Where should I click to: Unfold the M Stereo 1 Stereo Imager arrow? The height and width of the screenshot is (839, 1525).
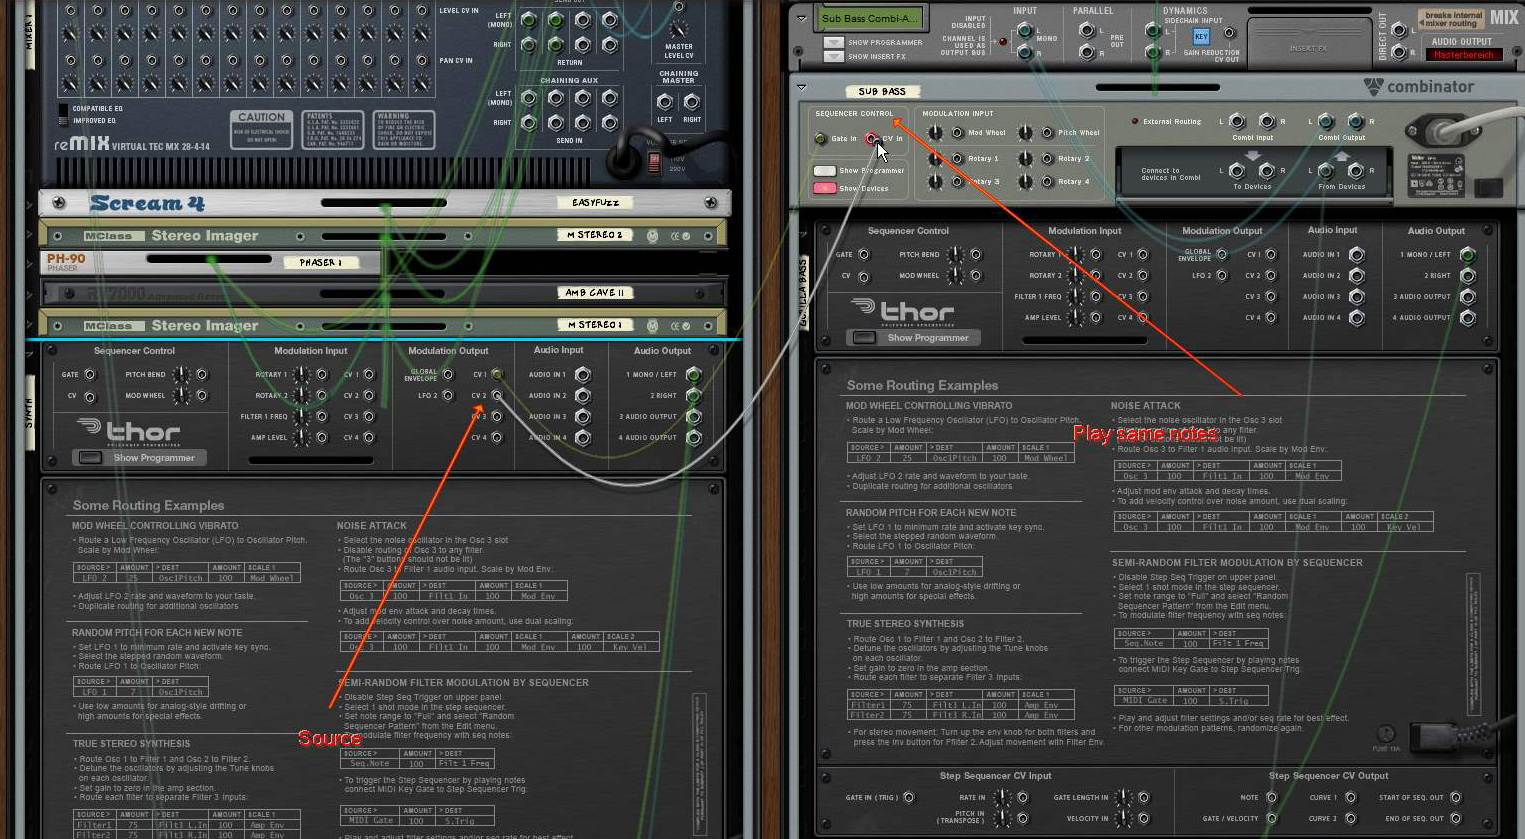(x=31, y=325)
